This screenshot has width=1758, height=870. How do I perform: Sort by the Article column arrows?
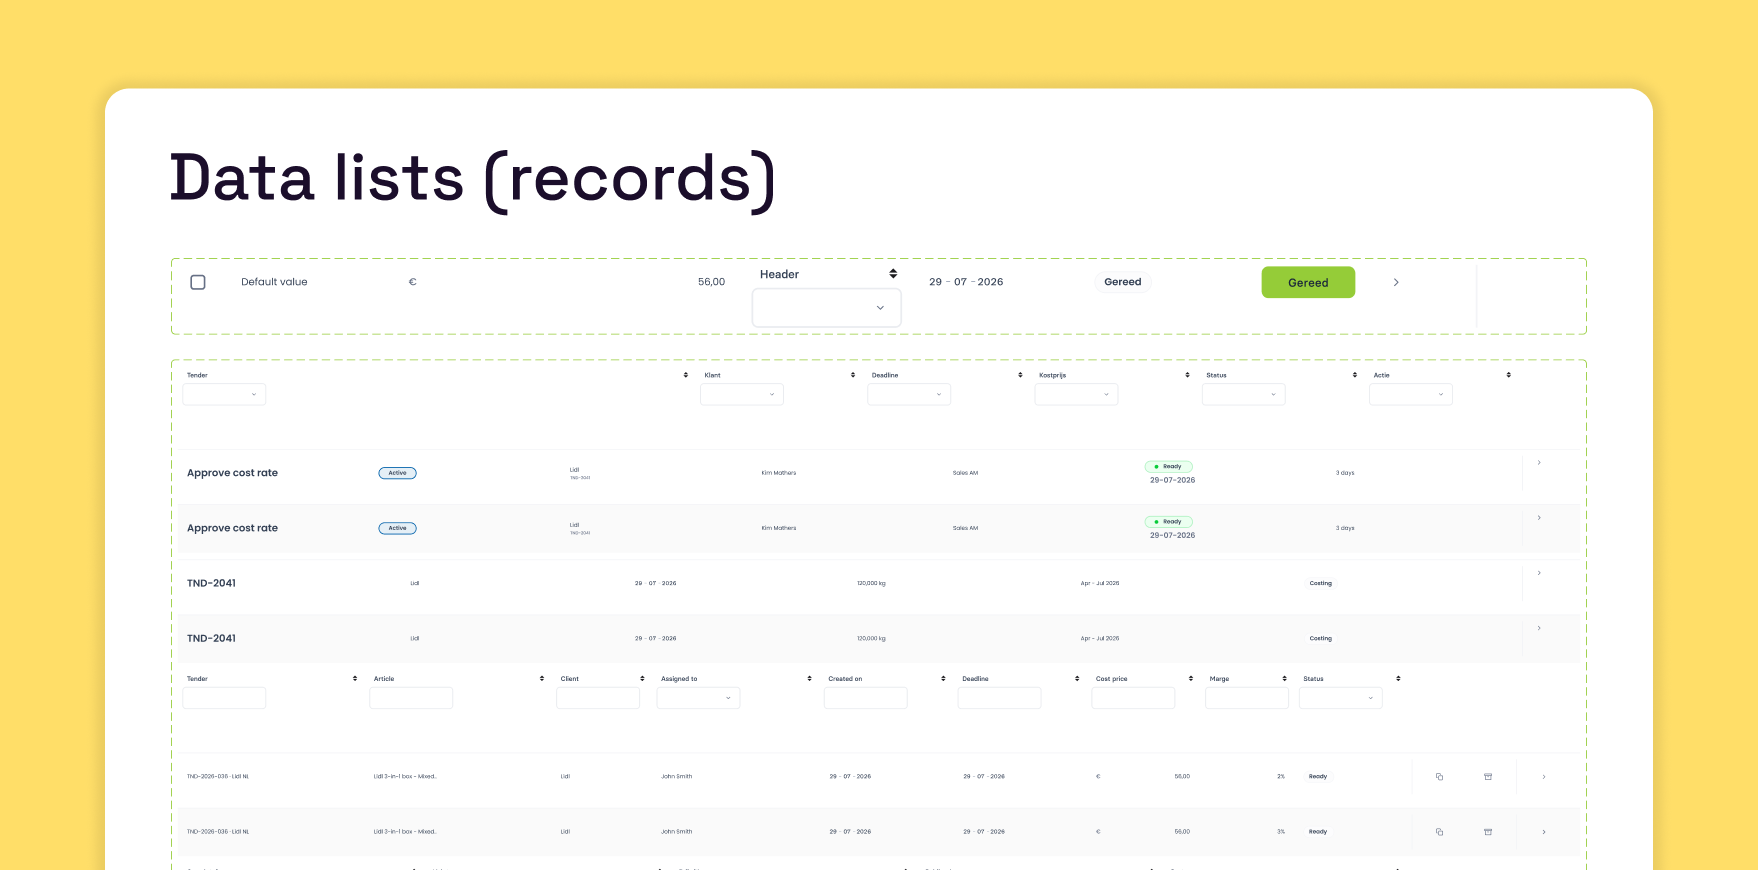tap(542, 679)
